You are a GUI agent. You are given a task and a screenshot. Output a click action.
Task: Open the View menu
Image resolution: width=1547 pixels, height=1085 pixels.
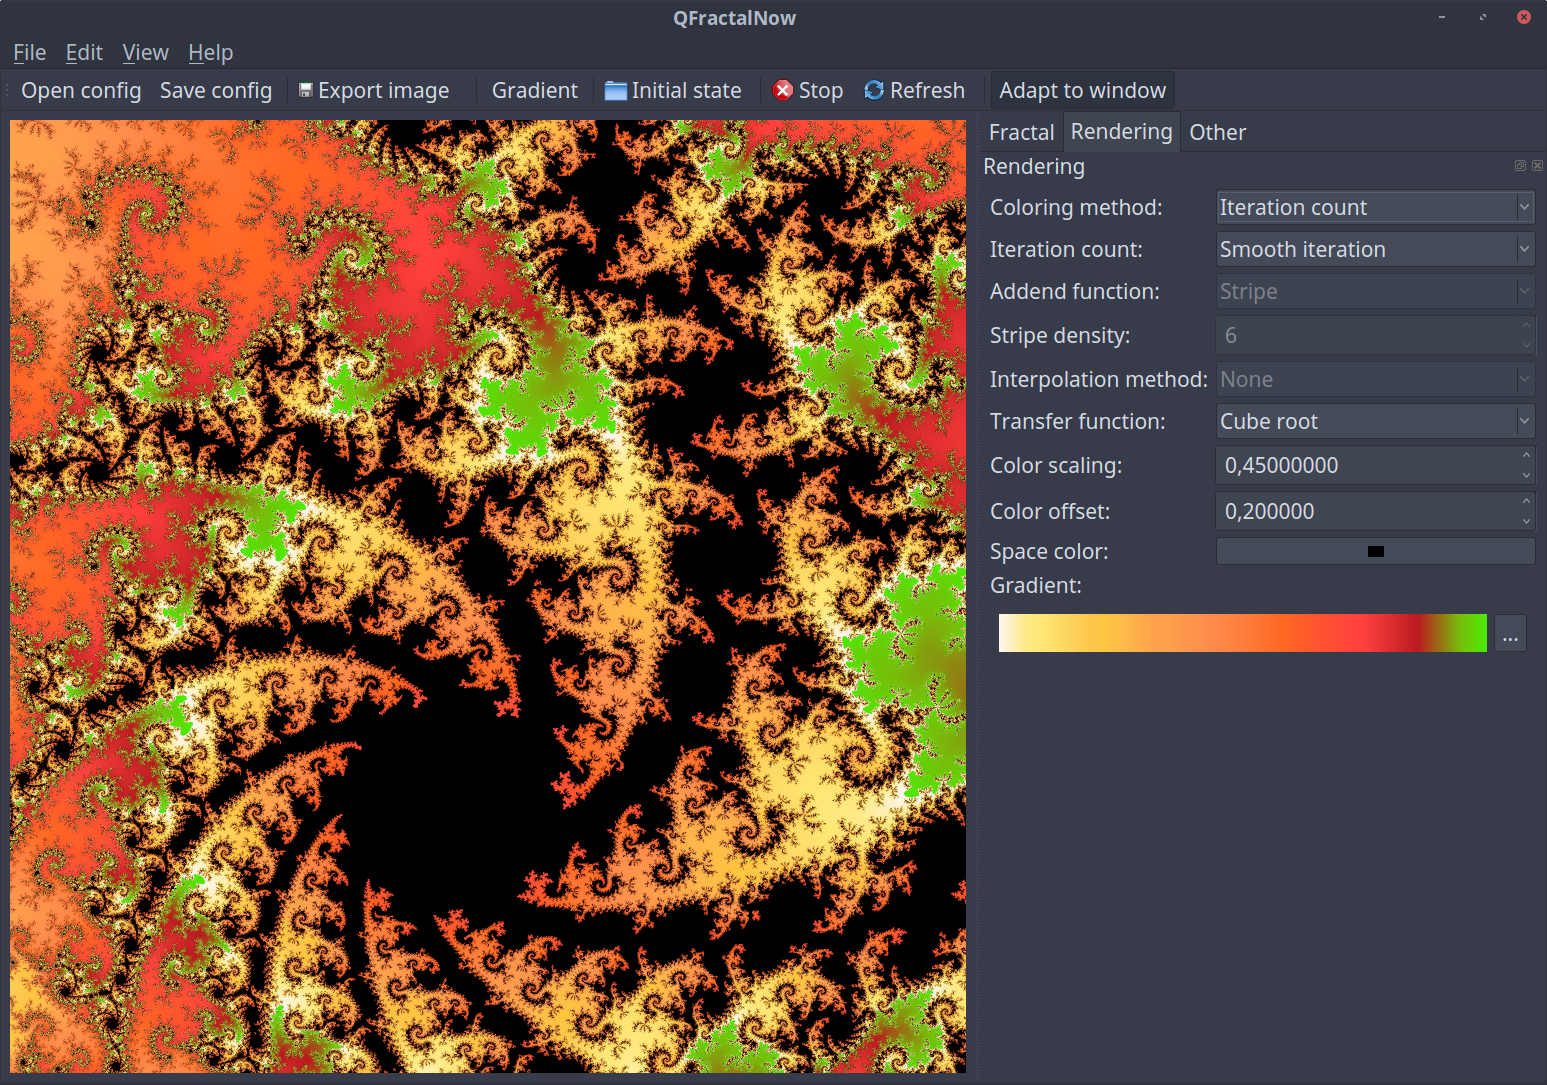(145, 52)
